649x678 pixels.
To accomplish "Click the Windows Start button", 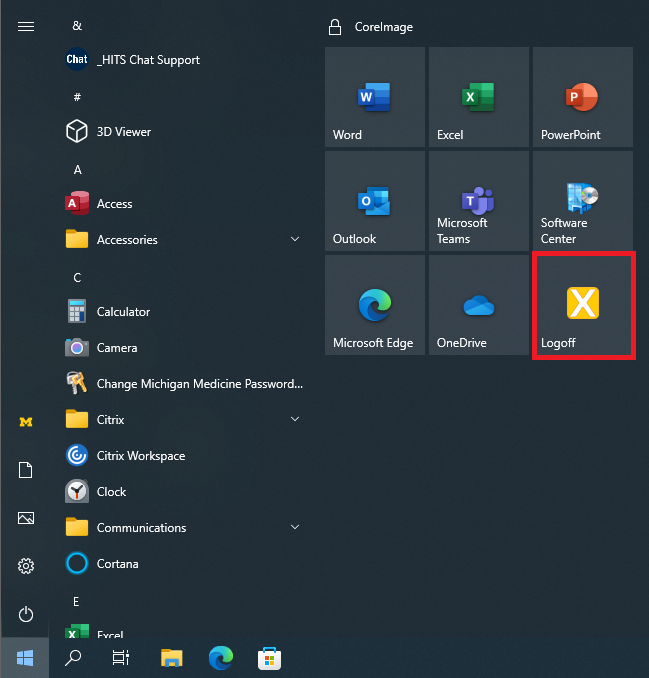I will coord(25,658).
